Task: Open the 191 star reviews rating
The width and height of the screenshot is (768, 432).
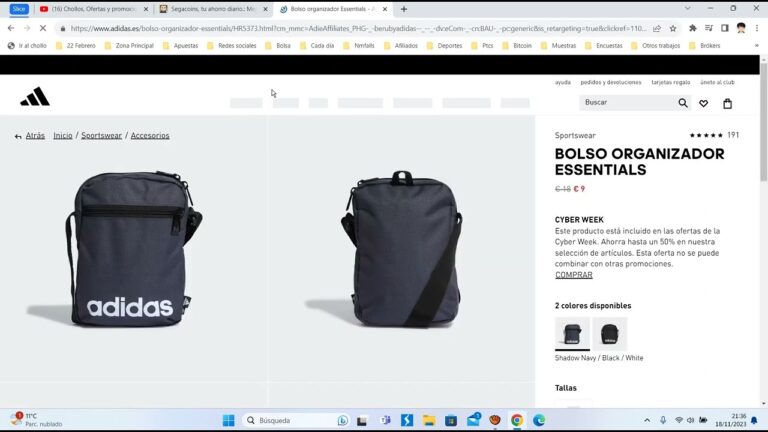Action: [714, 135]
